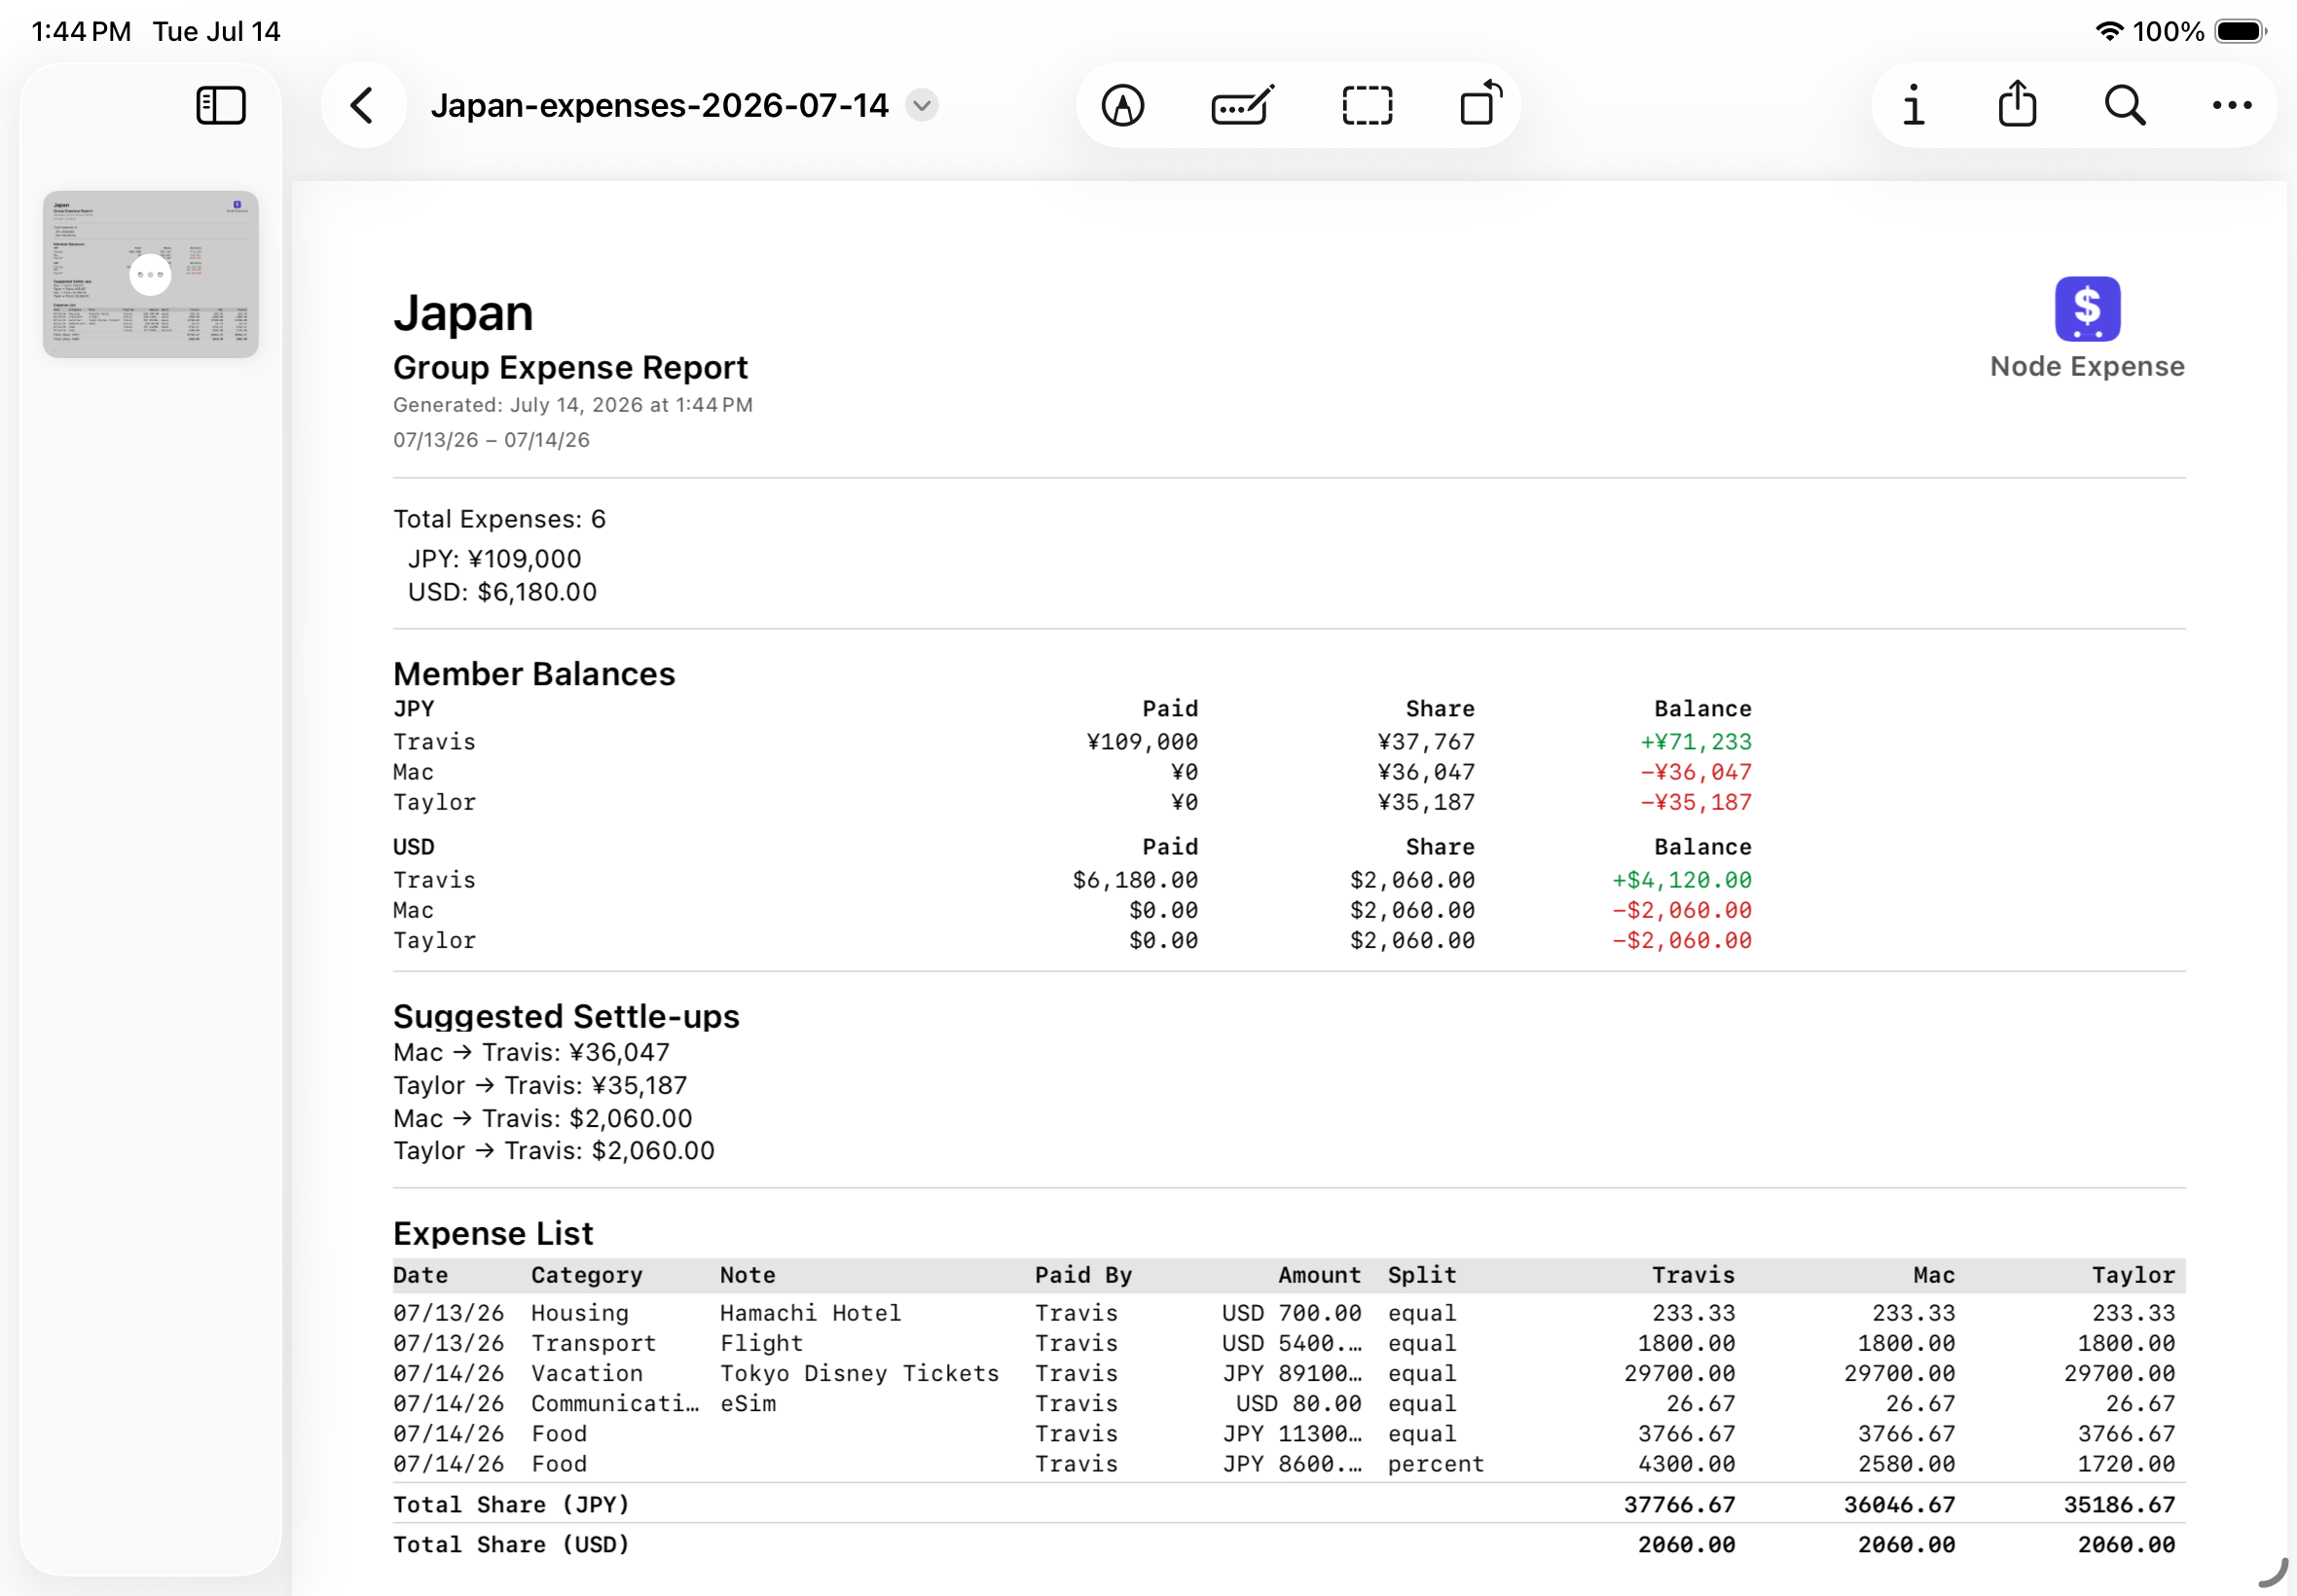Select 'Taylor → Travis: ¥35,187' line

pos(540,1085)
